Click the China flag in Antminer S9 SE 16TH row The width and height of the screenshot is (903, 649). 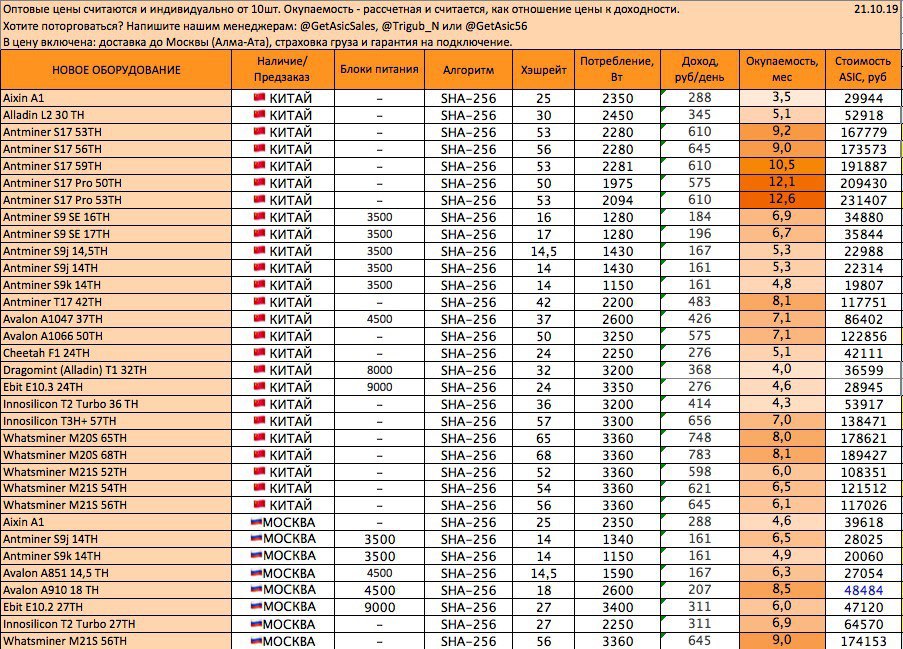click(x=259, y=216)
